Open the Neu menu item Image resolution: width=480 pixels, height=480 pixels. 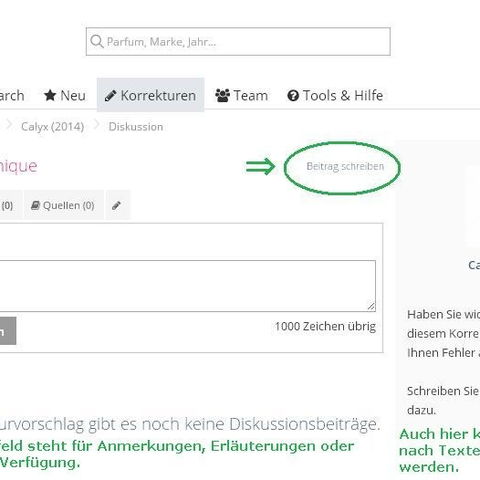pos(65,96)
